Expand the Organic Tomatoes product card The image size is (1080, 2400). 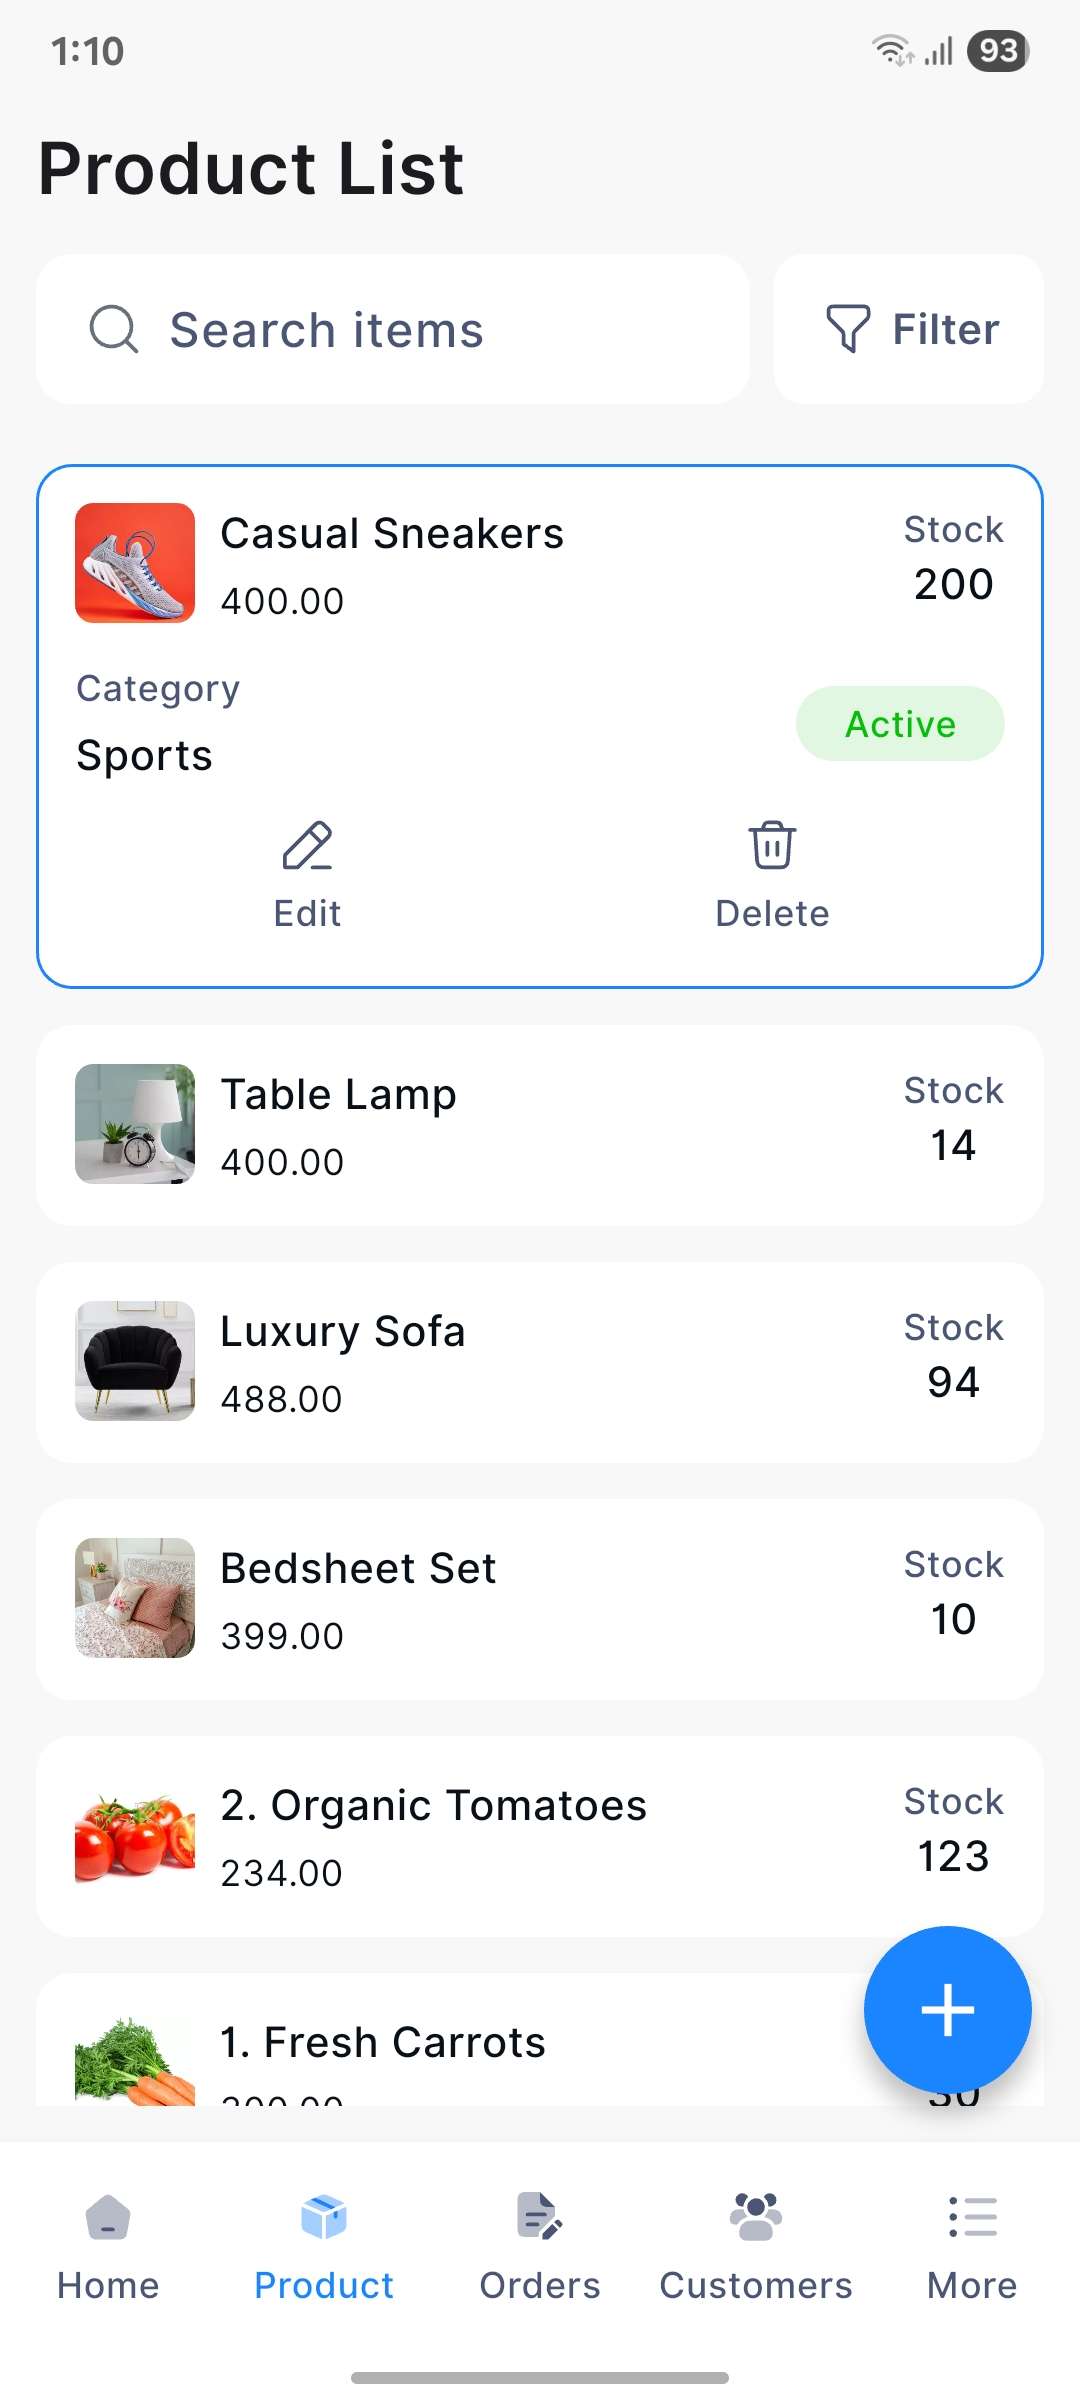[x=540, y=1836]
